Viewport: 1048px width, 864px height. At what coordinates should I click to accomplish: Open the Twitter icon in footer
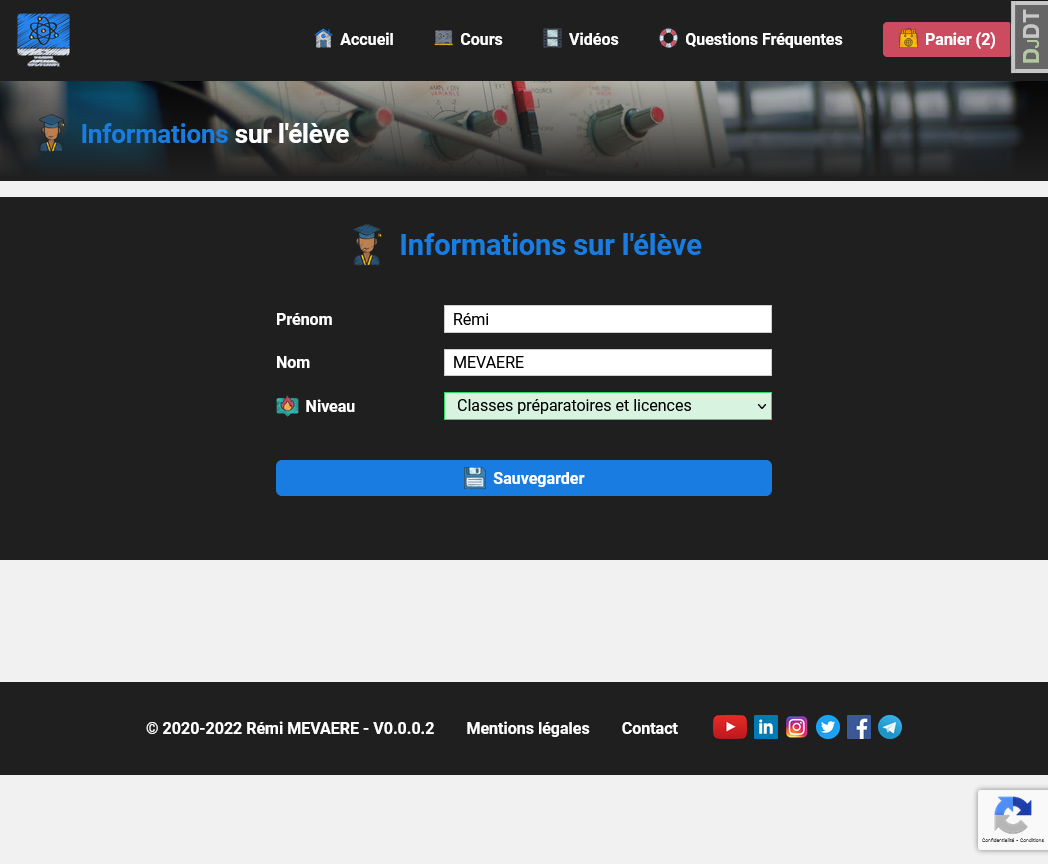coord(828,727)
